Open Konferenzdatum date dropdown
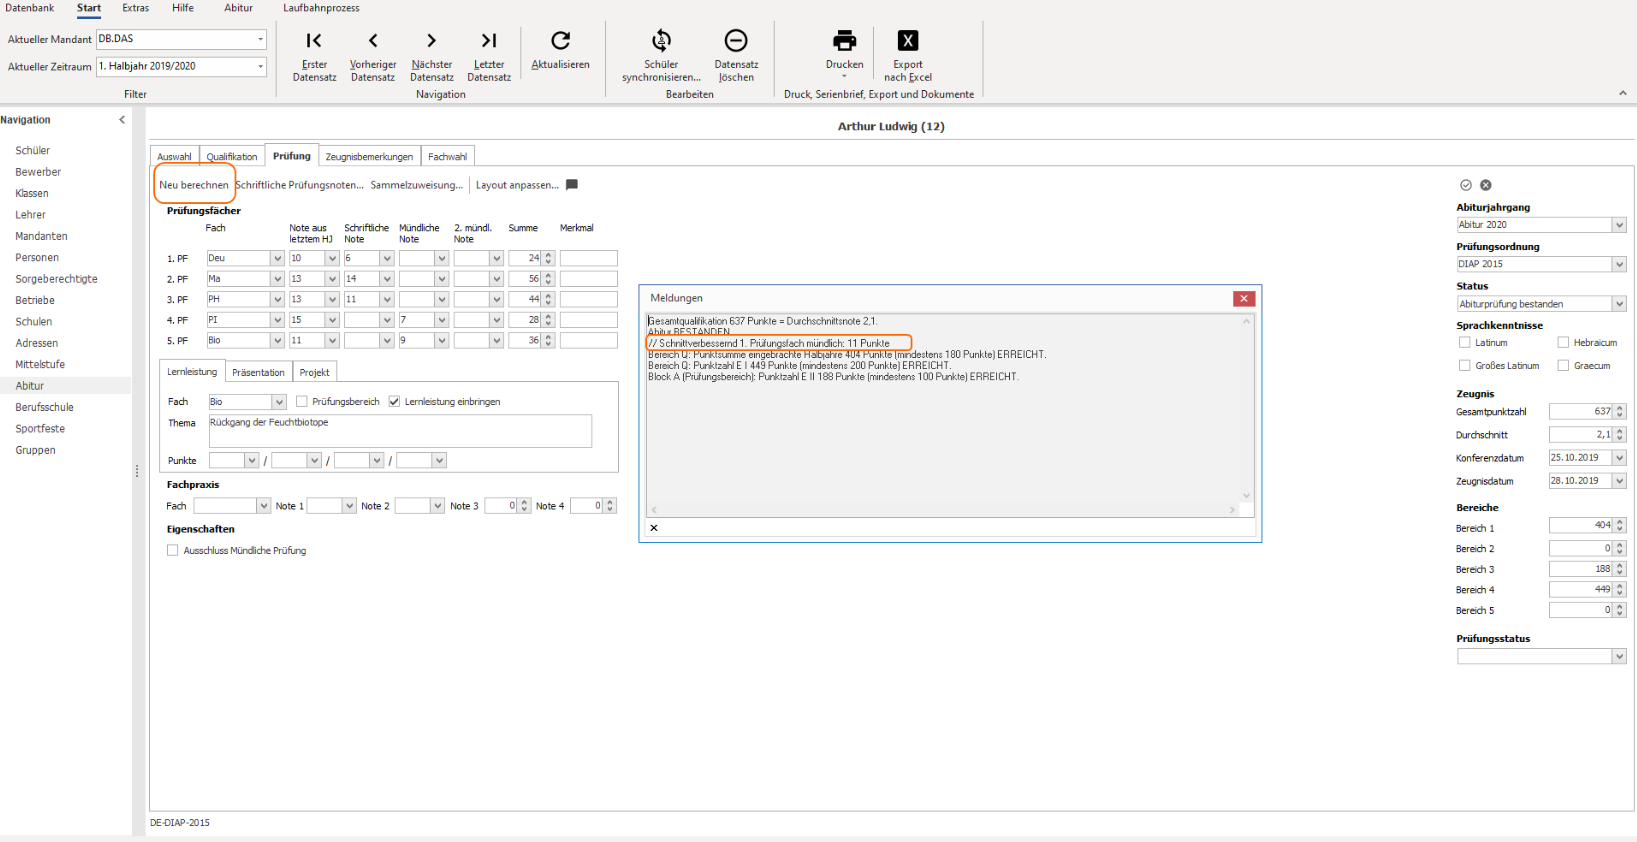The height and width of the screenshot is (842, 1637). coord(1619,458)
